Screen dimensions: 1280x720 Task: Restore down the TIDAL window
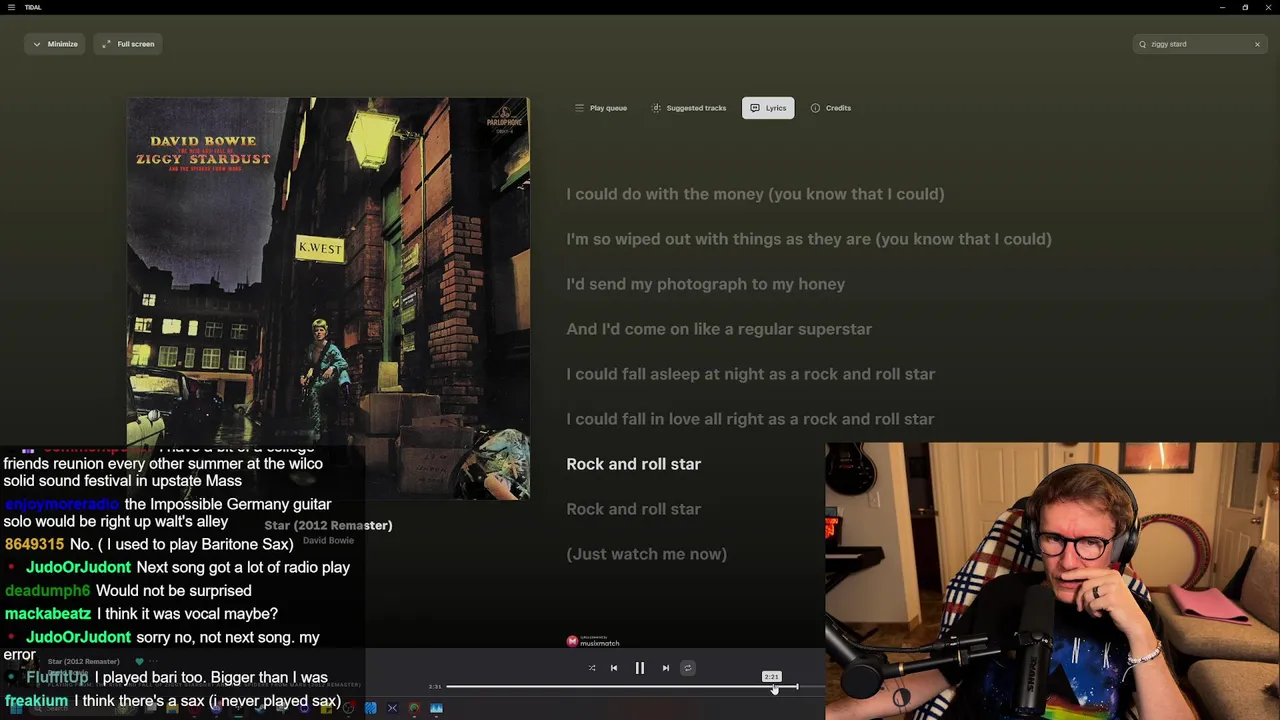coord(1245,7)
